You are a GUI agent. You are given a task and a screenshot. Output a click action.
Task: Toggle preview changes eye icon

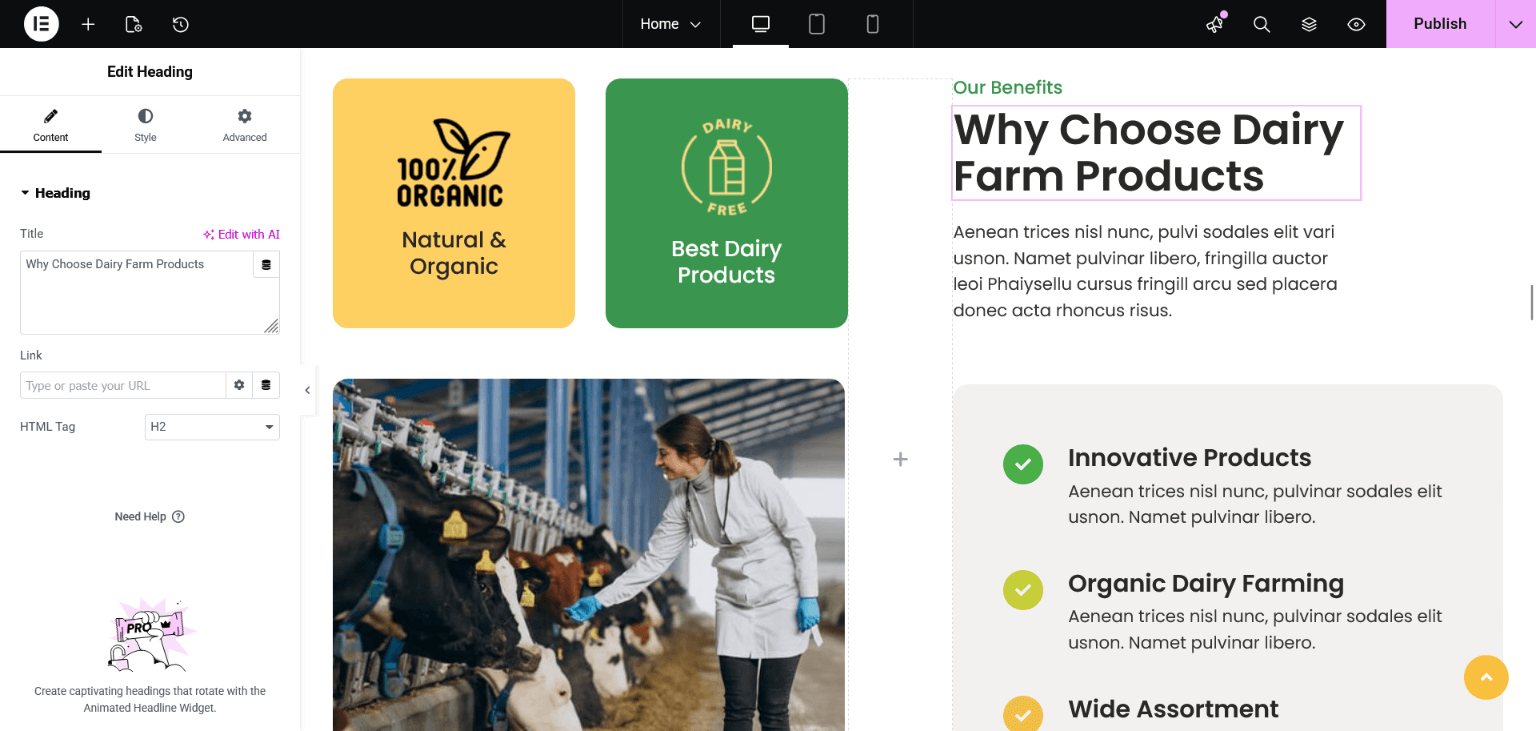pos(1356,24)
